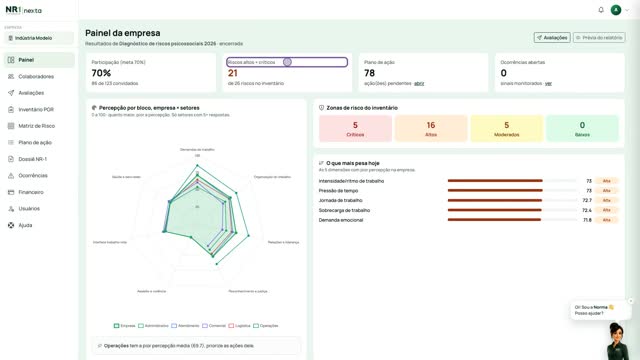640x360 pixels.
Task: Click the ver link in Ocorrências abertas
Action: pyautogui.click(x=548, y=83)
